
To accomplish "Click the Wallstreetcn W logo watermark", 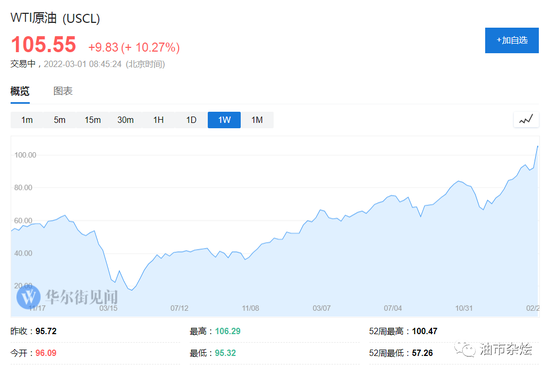I will [x=28, y=297].
